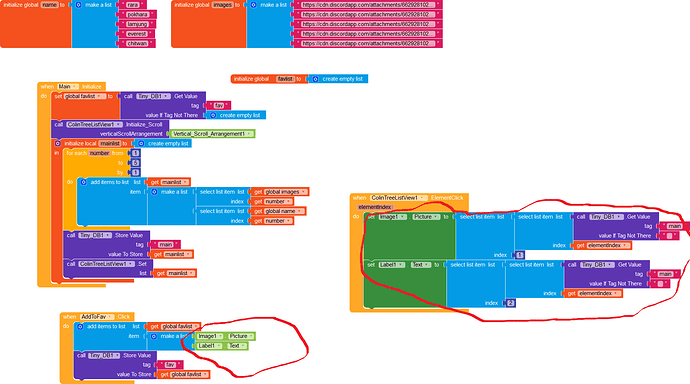Click the global name variable name field
690x384 pixels.
coord(49,5)
